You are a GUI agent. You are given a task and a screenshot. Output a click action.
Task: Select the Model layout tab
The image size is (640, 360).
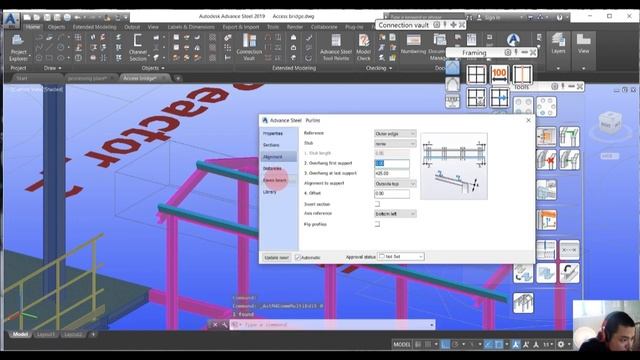point(20,334)
